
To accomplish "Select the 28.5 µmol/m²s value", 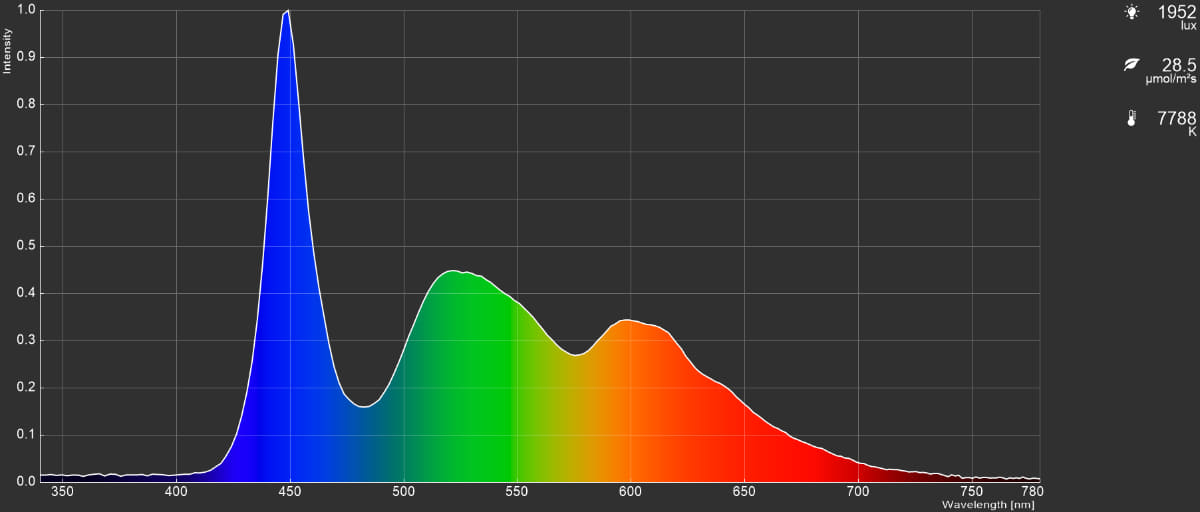I will (1178, 65).
